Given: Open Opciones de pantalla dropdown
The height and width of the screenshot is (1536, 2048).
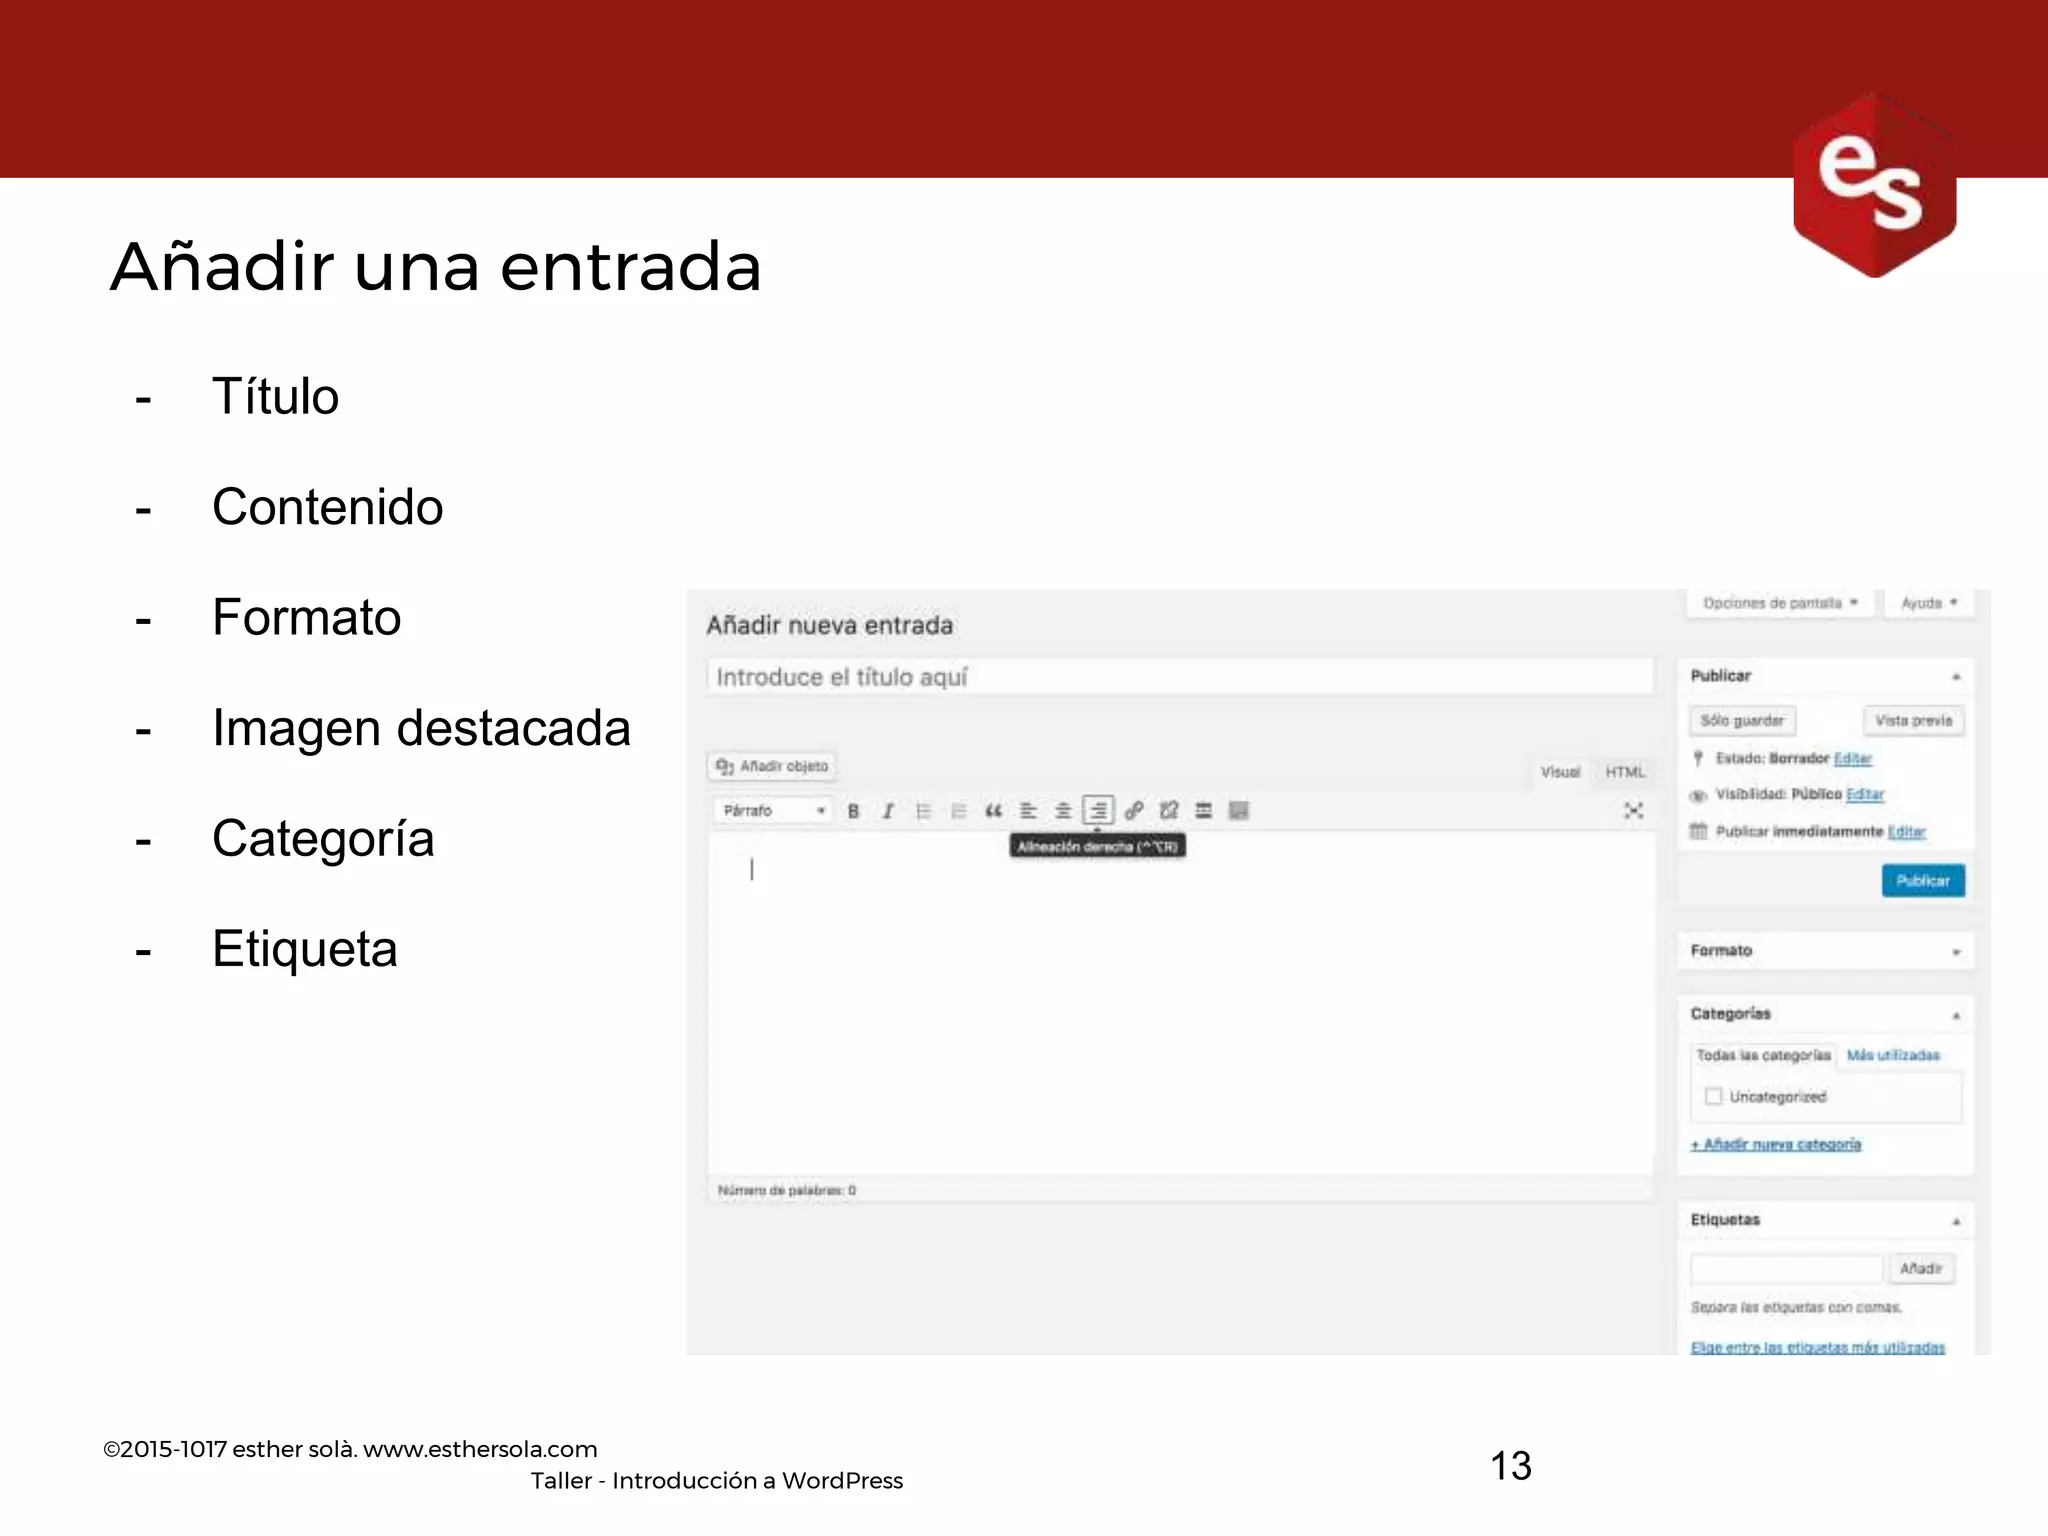Looking at the screenshot, I should point(1780,604).
